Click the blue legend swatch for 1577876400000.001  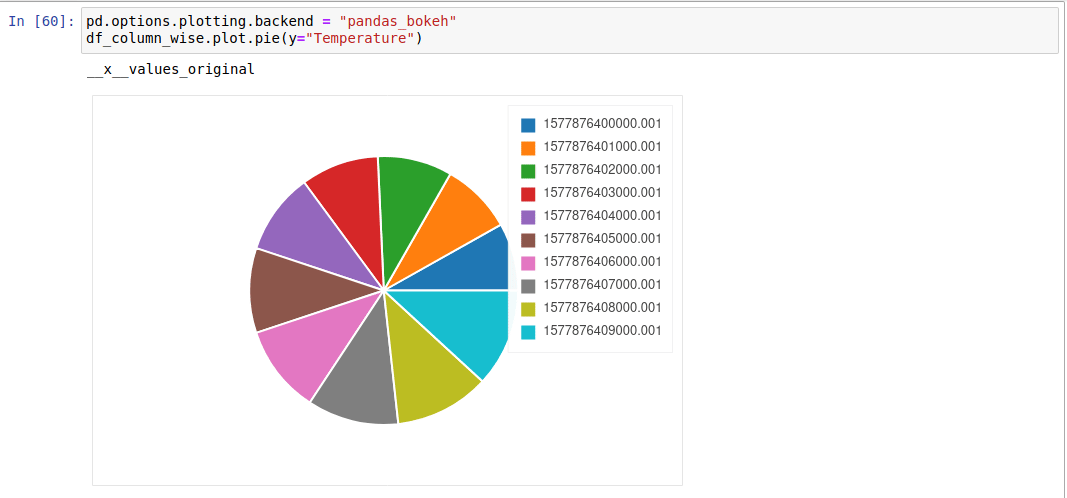(528, 125)
